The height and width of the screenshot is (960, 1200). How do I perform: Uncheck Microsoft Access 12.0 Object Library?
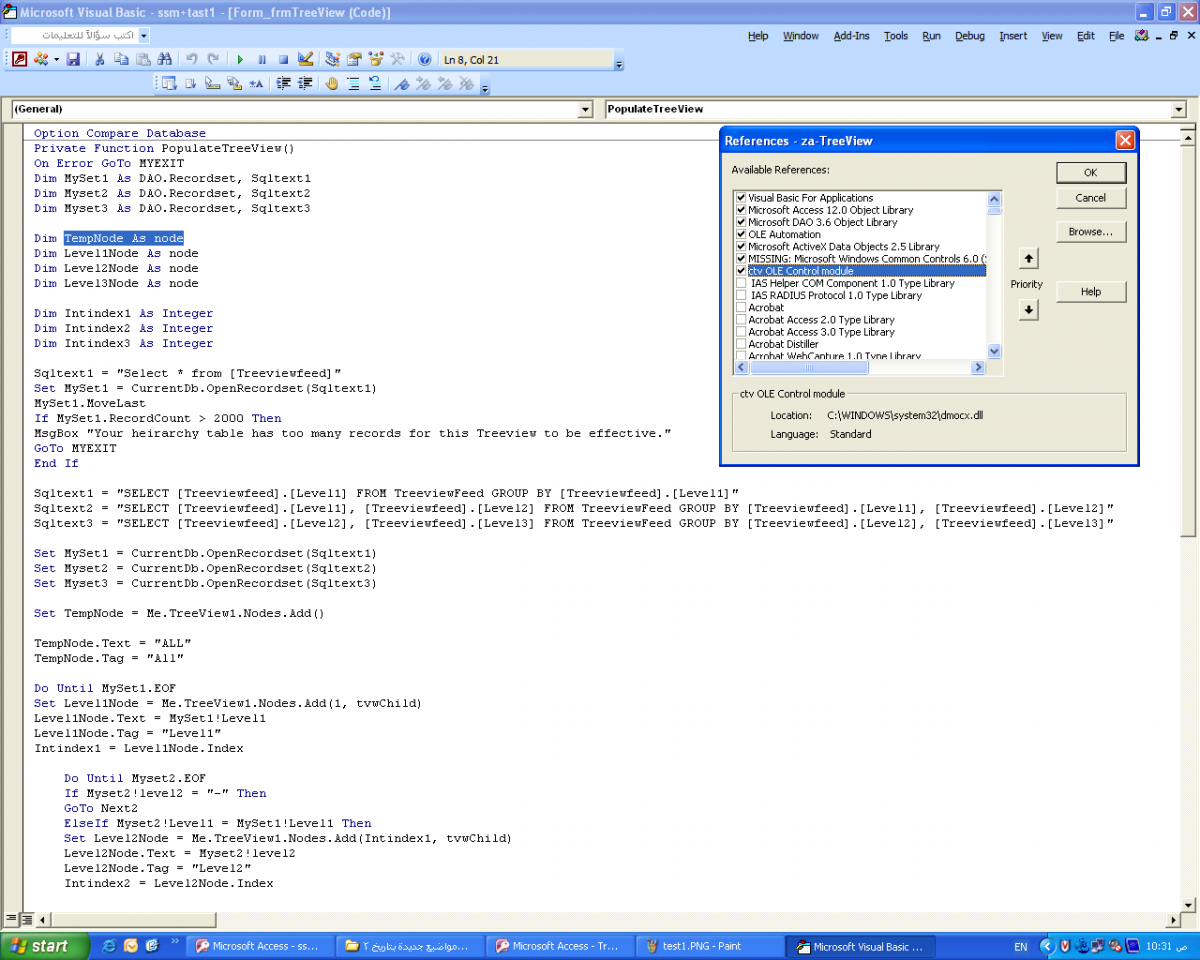(741, 210)
